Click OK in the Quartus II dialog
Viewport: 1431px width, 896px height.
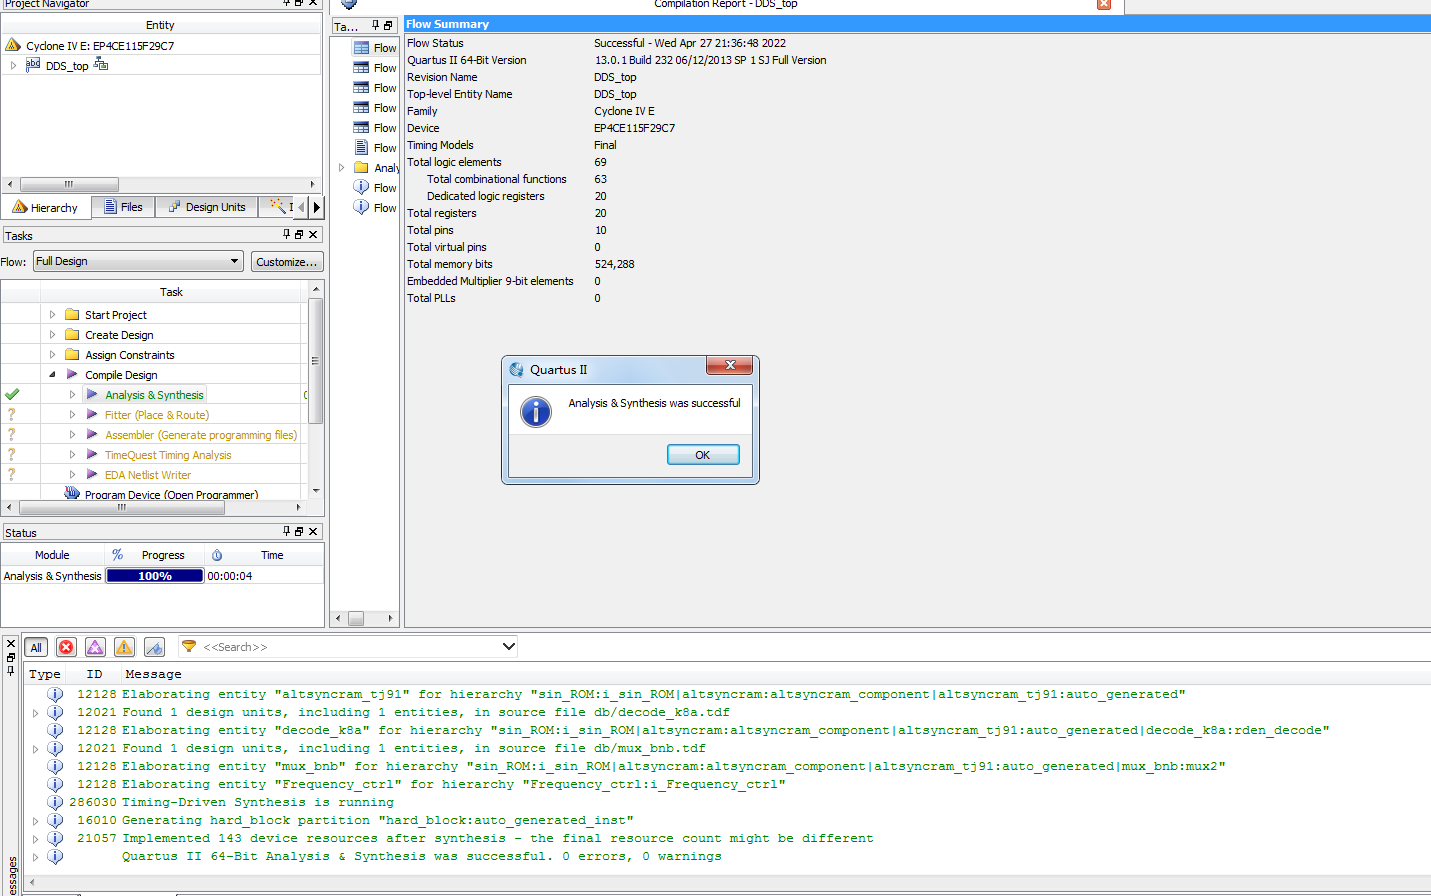point(703,455)
